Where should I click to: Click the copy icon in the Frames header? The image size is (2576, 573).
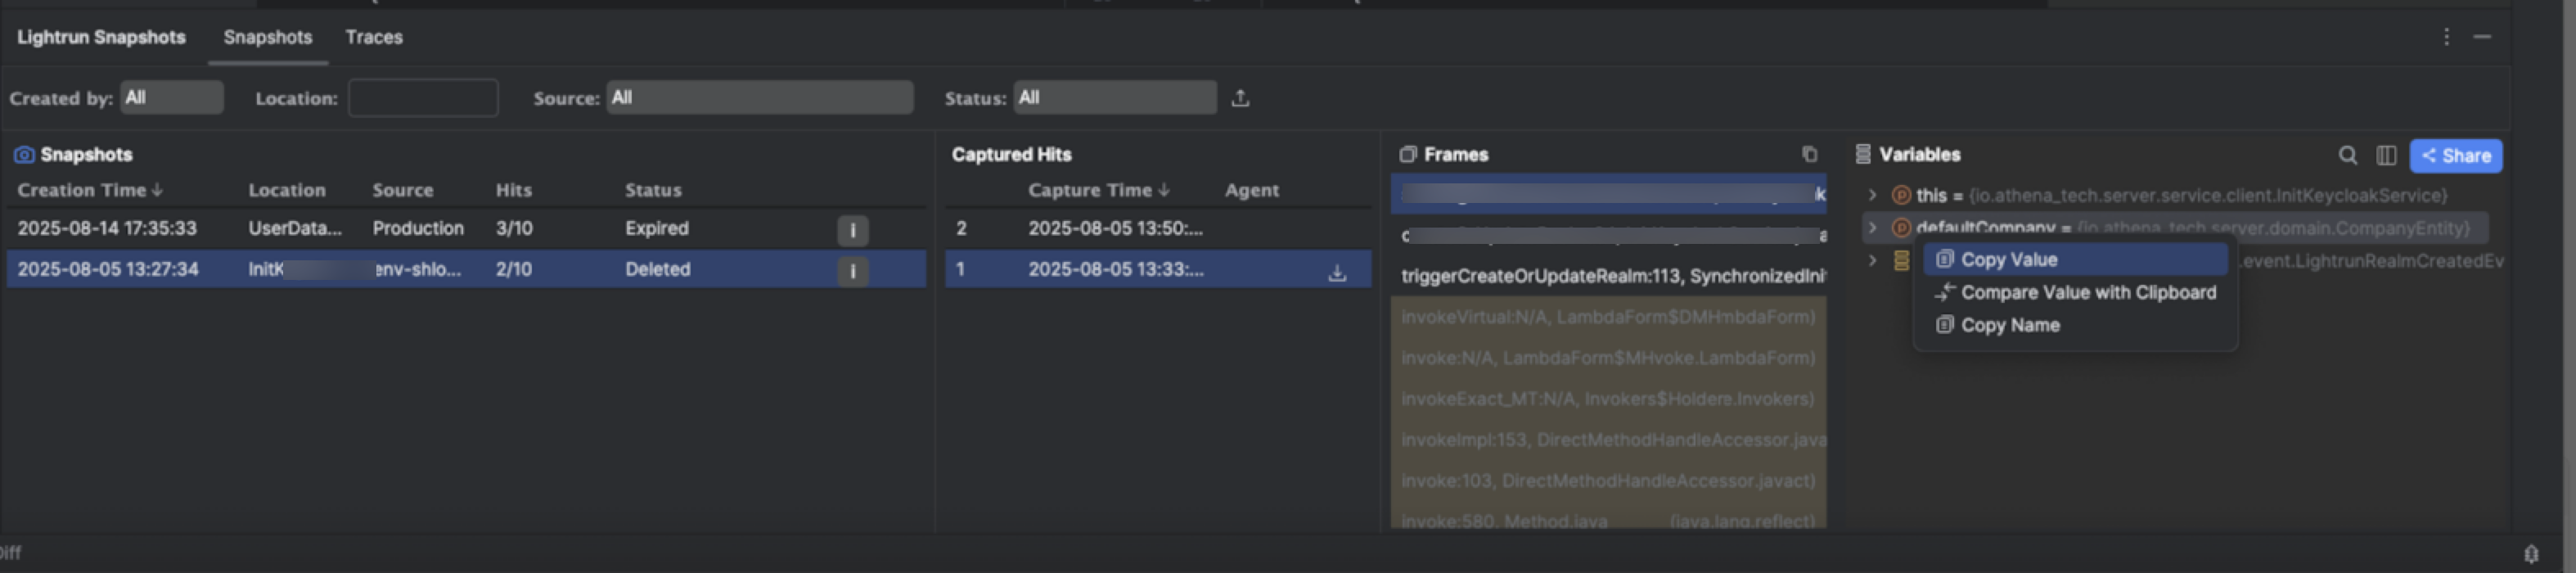click(1809, 155)
